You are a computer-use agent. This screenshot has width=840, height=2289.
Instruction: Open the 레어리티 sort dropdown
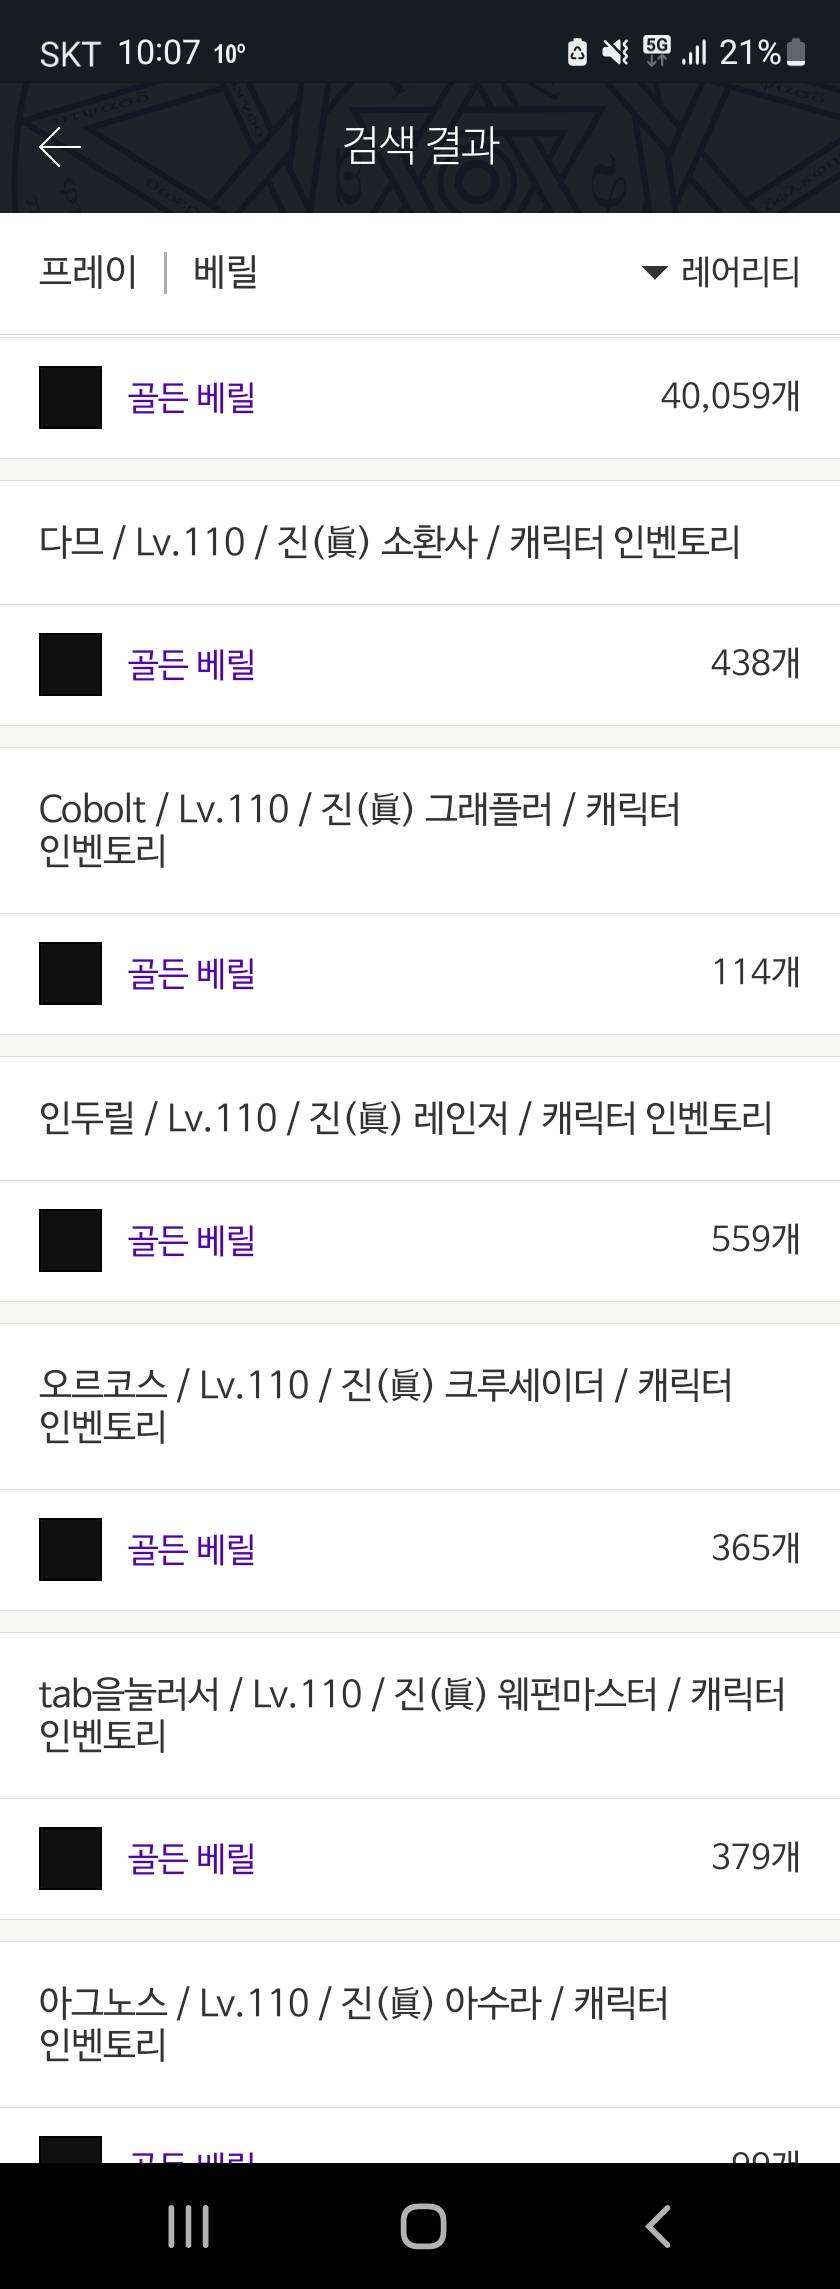722,272
